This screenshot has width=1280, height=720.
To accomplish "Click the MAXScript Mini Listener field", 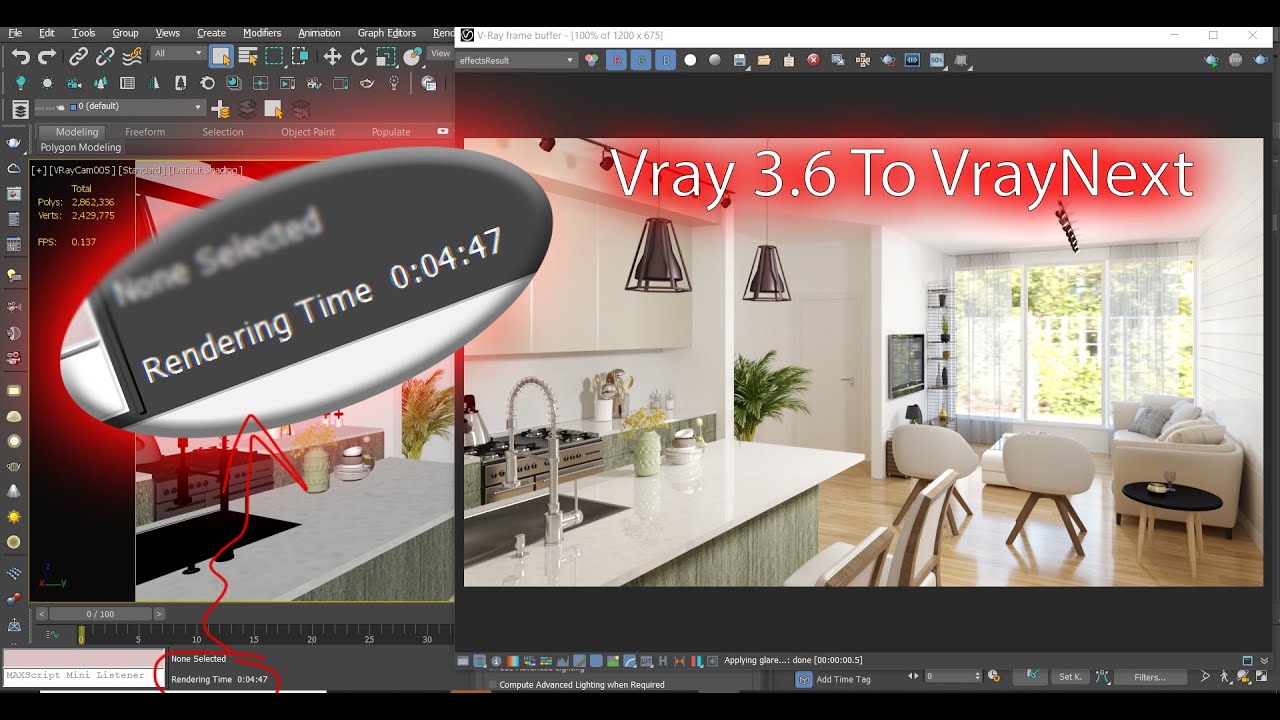I will pos(83,676).
